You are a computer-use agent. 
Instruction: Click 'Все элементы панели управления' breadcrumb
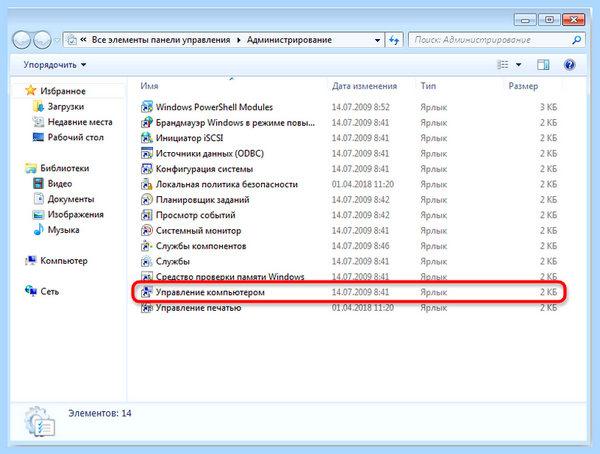tap(161, 40)
